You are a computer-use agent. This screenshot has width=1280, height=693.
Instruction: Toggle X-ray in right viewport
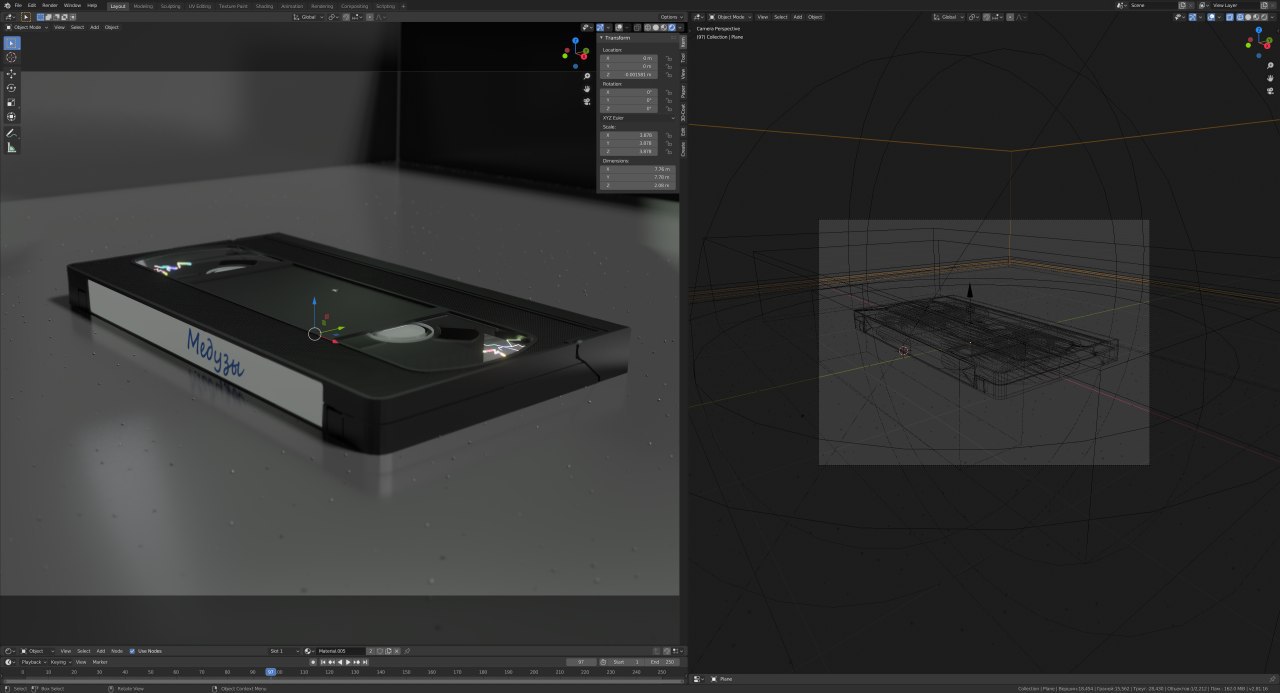pos(1229,17)
